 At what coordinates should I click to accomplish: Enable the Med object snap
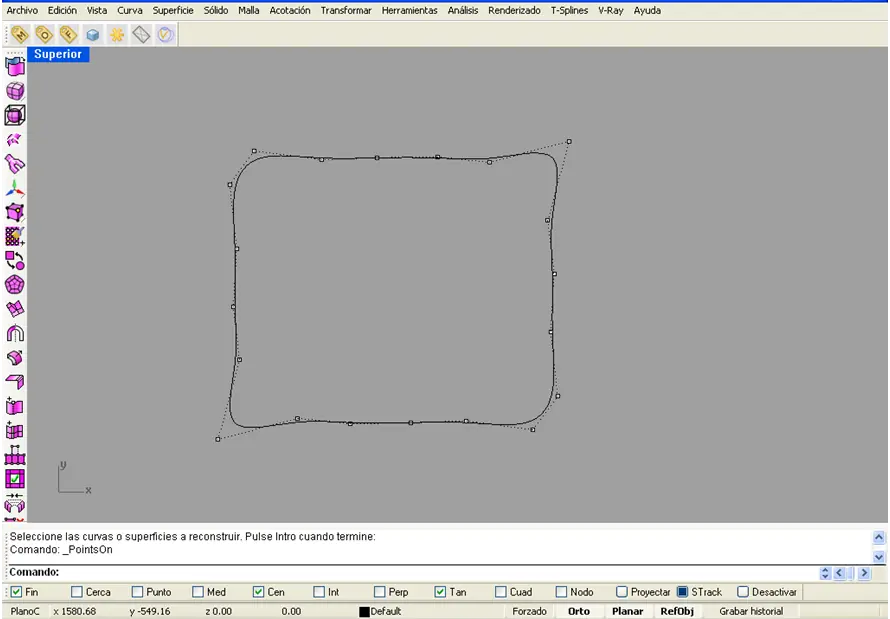point(198,592)
